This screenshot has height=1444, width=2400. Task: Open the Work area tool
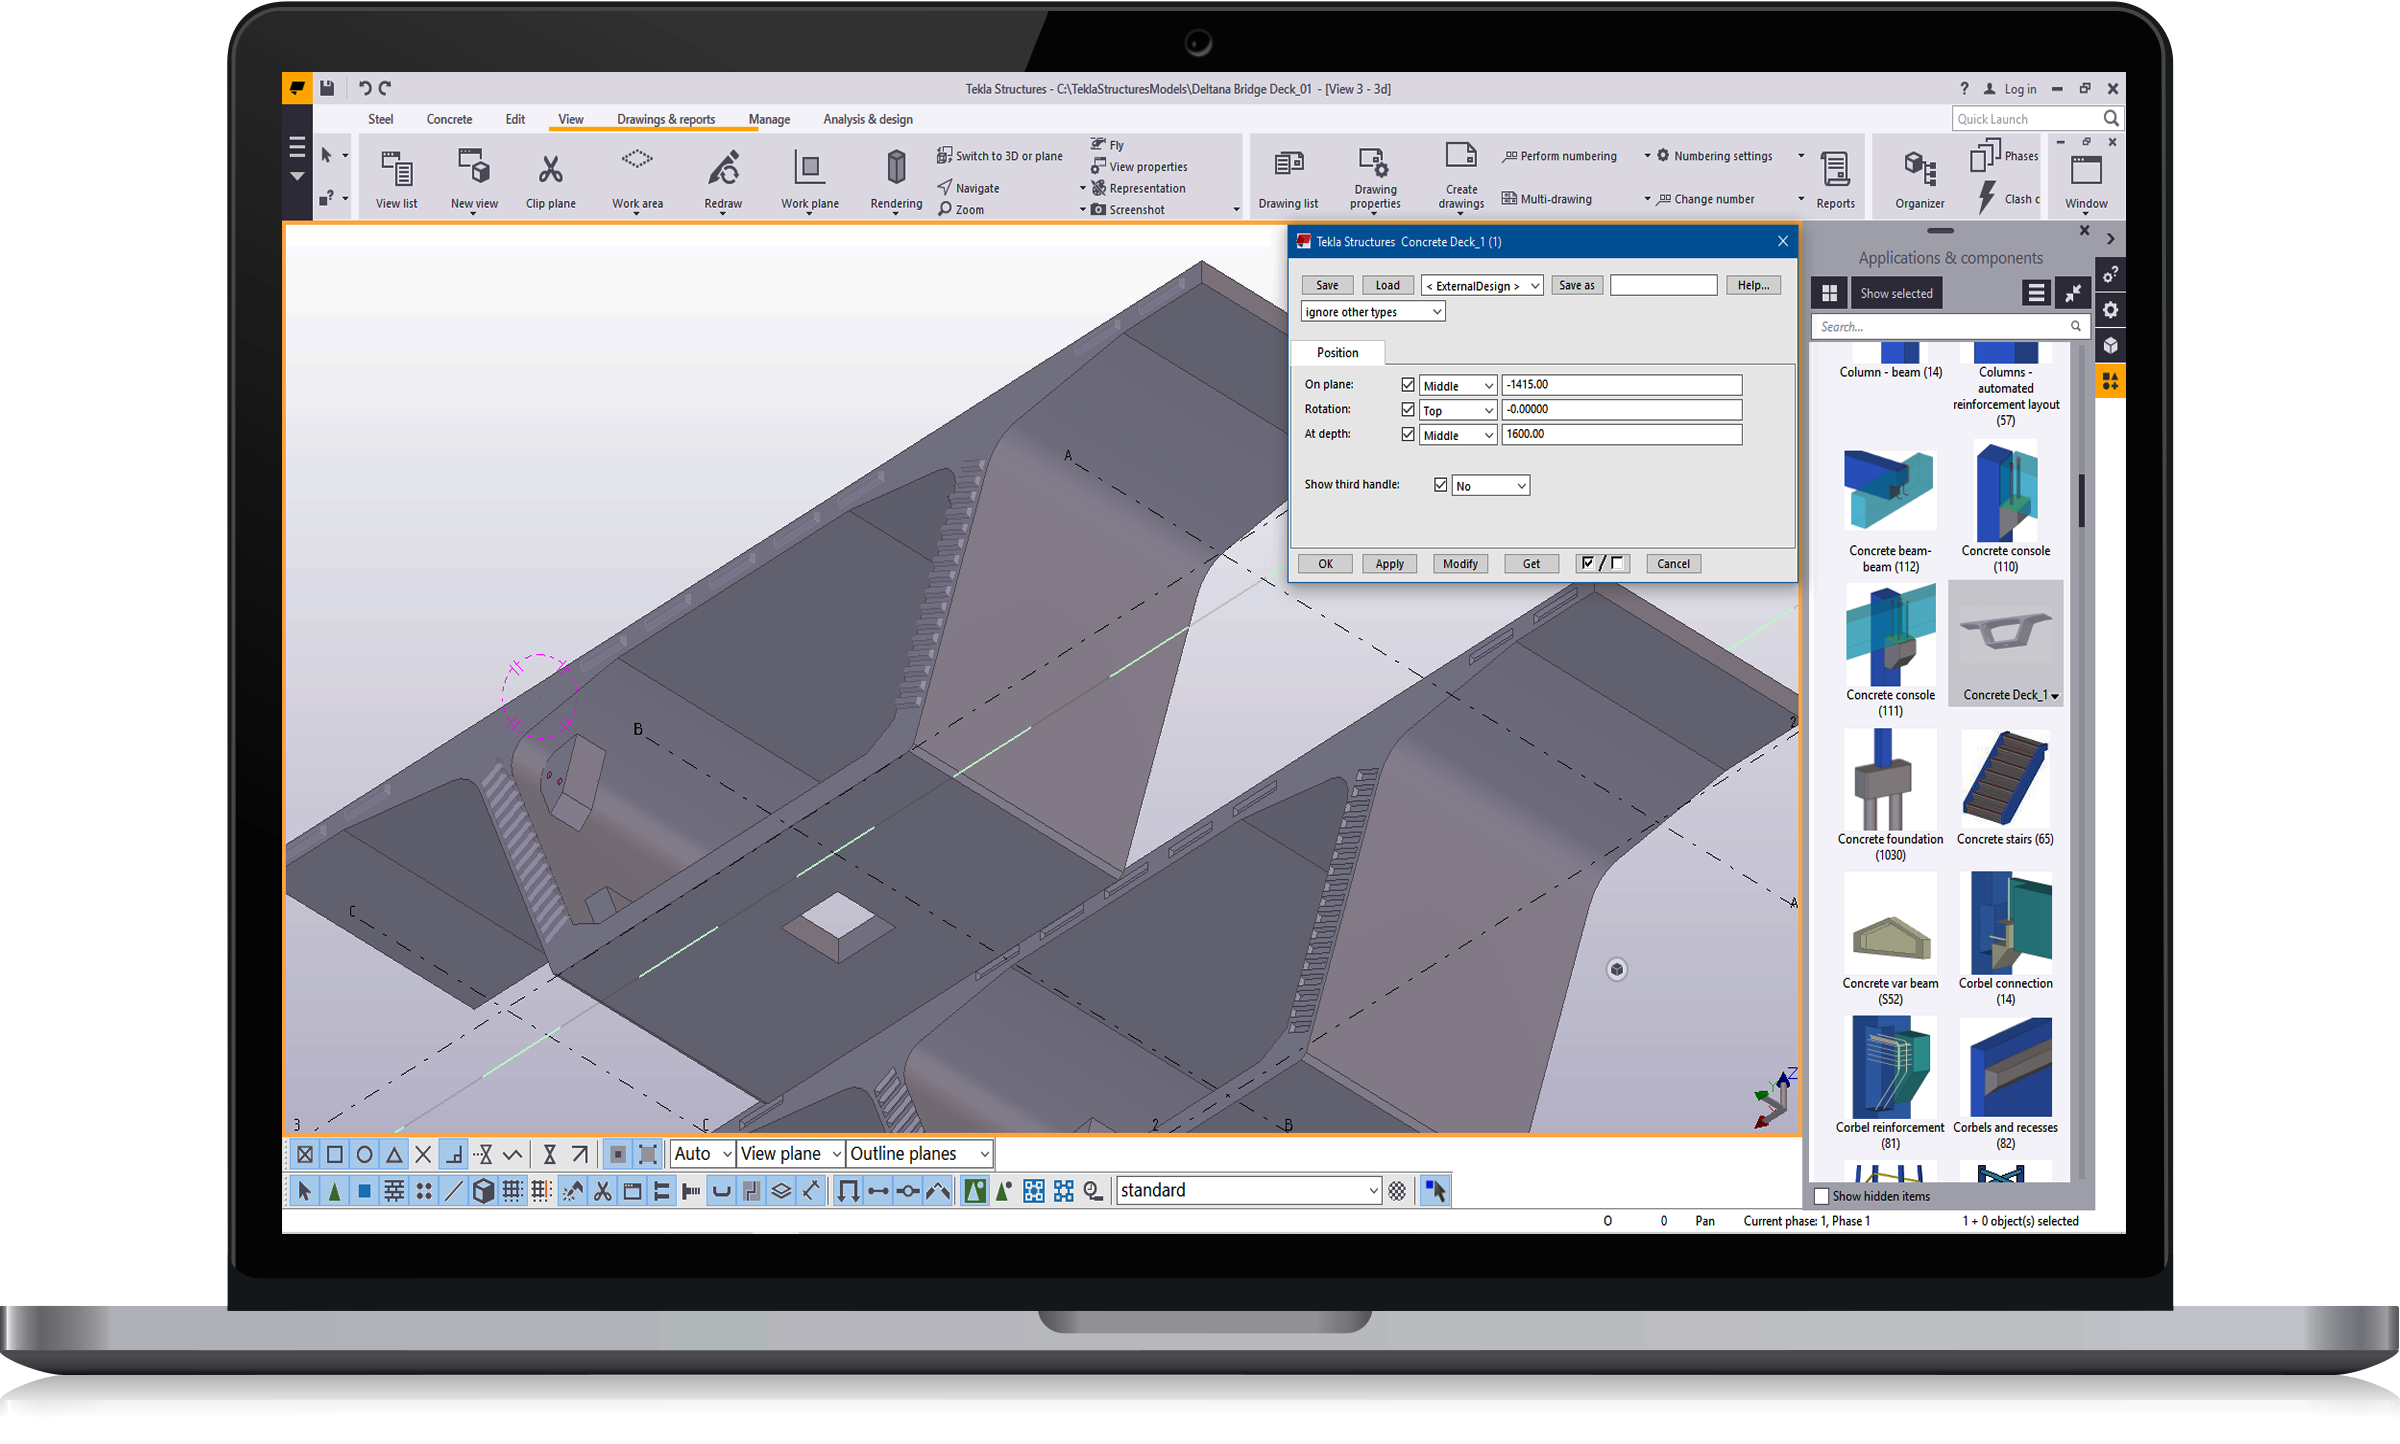click(x=637, y=162)
